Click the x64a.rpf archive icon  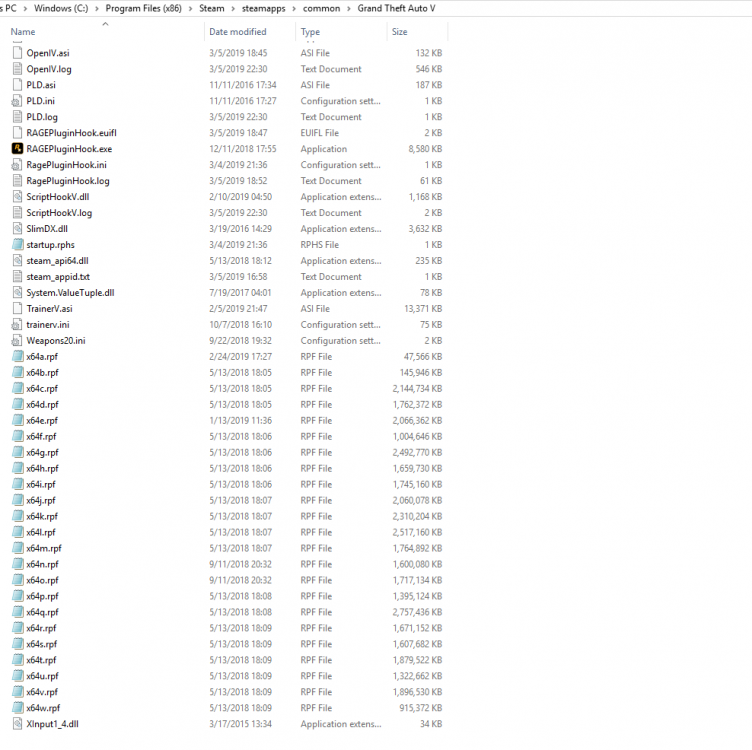[17, 356]
